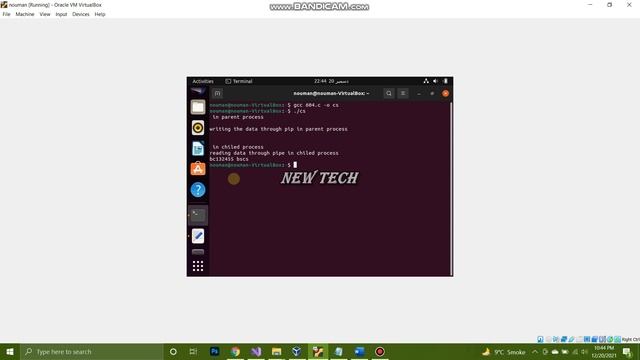Open the VirtualBox Machine menu
Screen dimensions: 640x360
point(25,14)
